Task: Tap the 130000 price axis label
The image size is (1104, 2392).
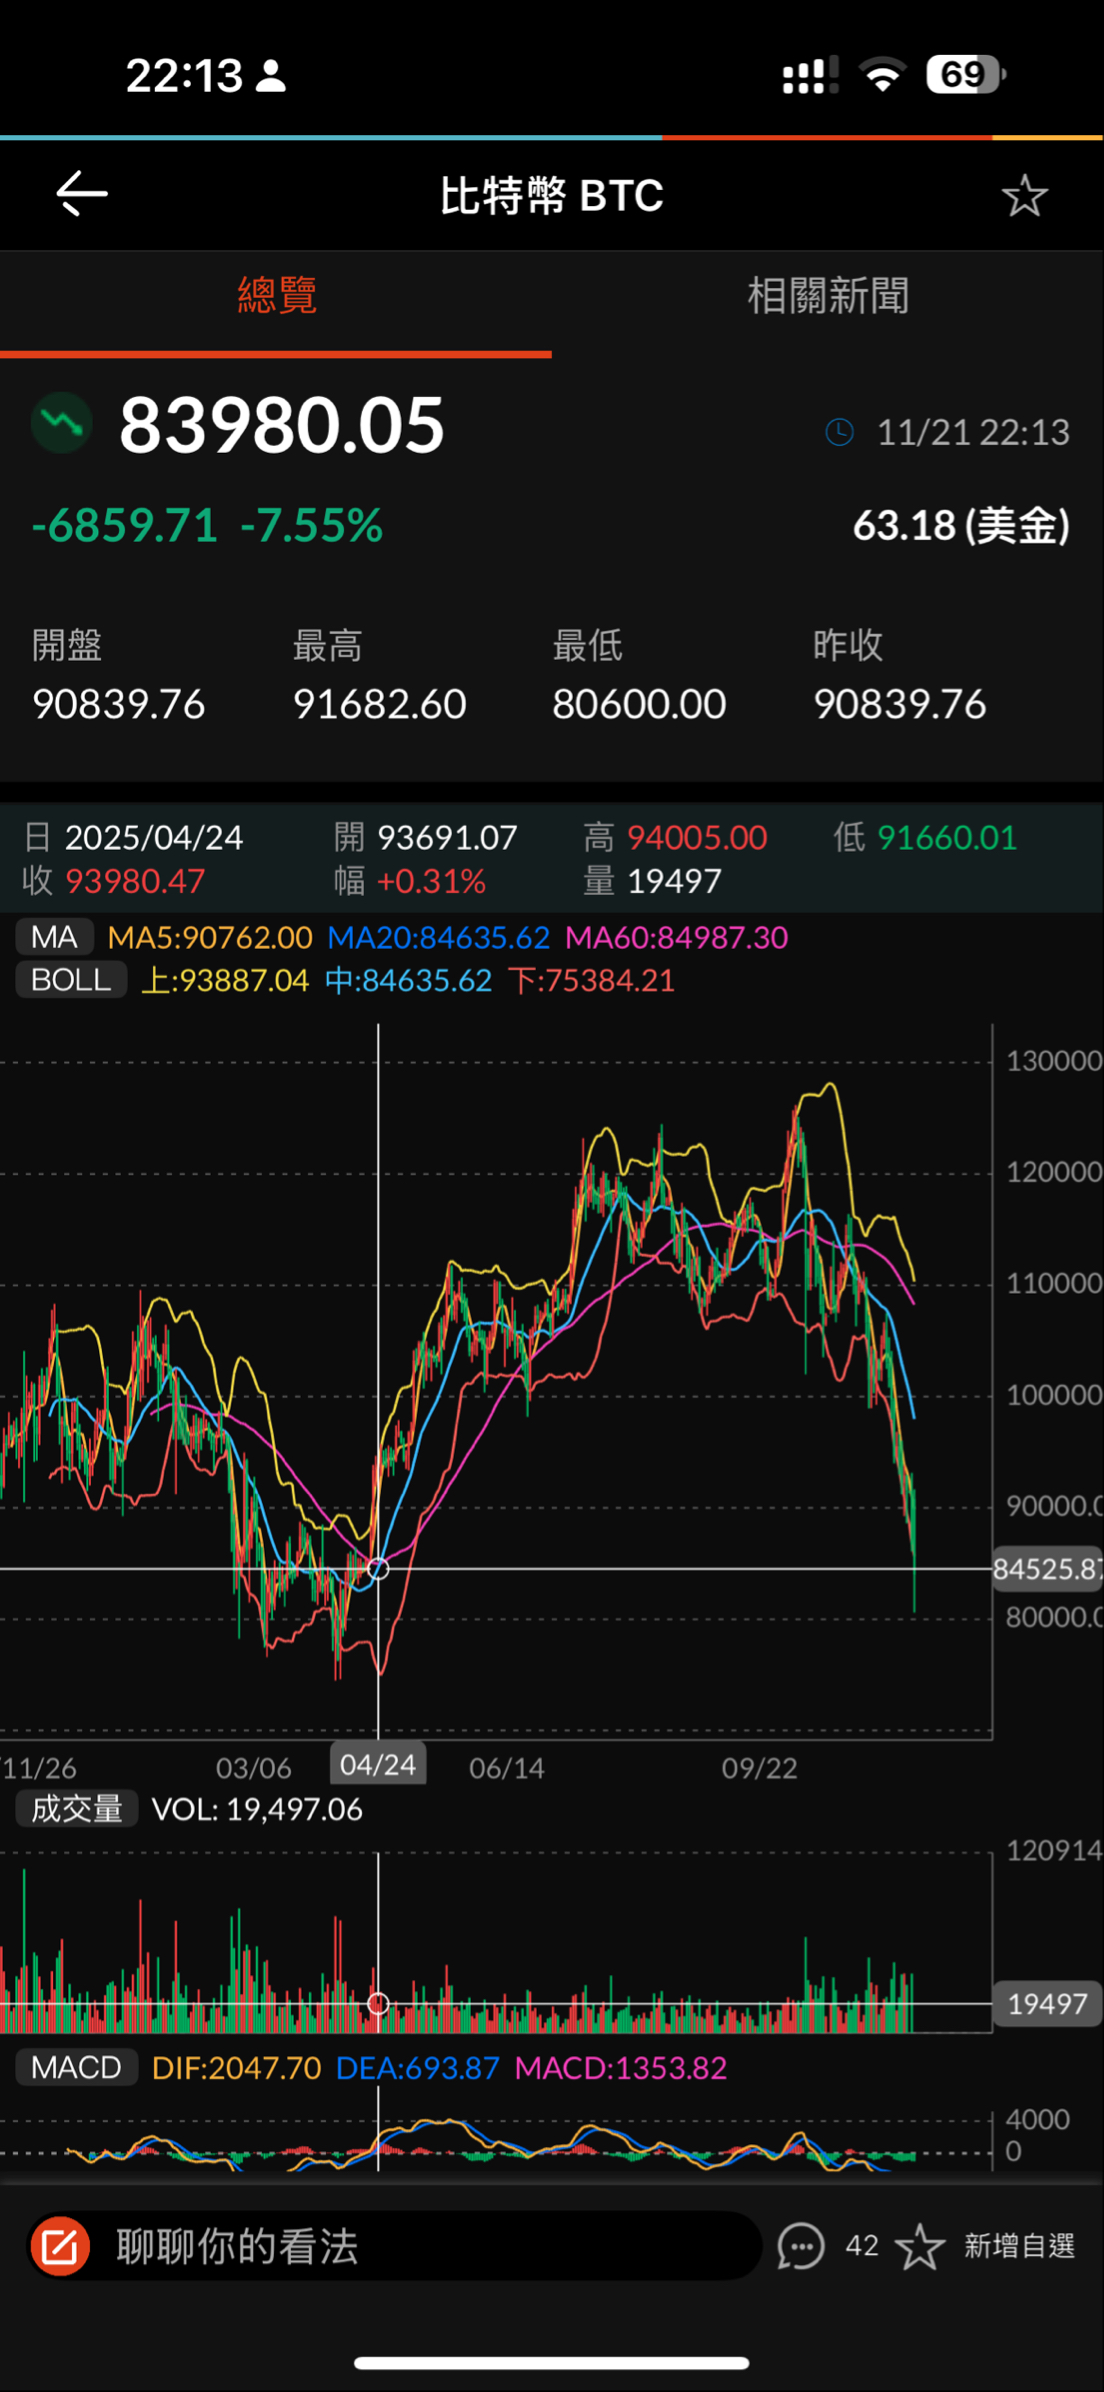Action: [x=1054, y=1060]
